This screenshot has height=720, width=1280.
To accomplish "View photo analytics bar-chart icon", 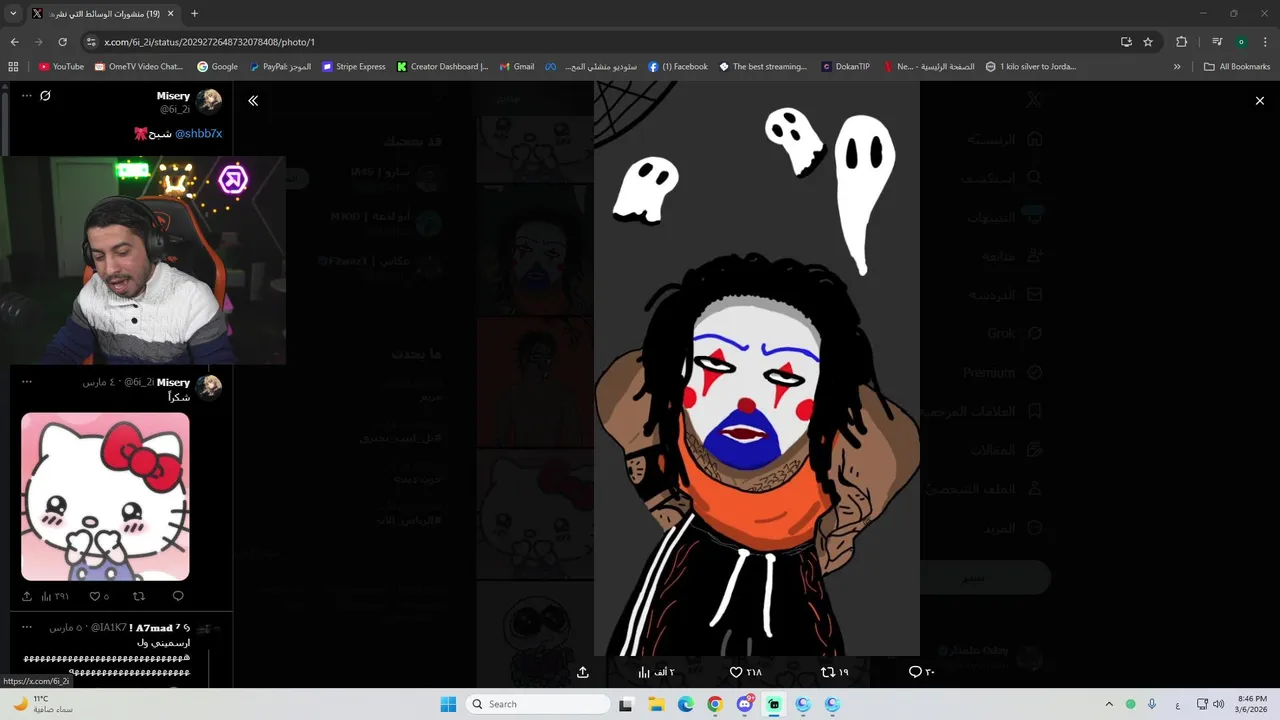I will pos(656,672).
